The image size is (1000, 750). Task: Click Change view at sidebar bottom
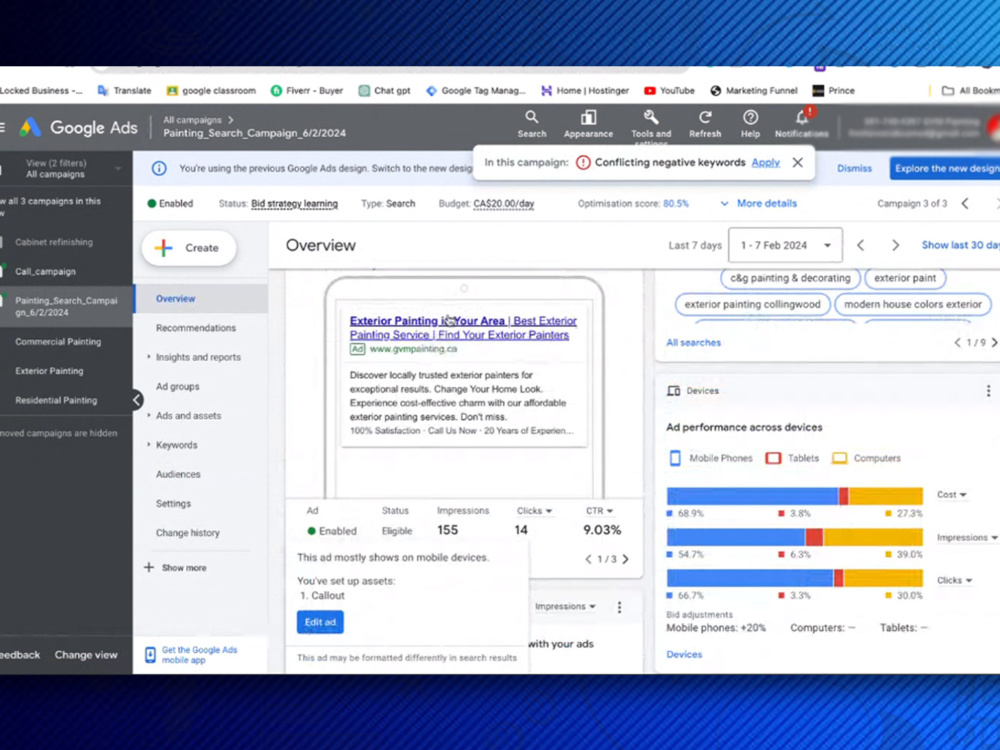coord(86,655)
